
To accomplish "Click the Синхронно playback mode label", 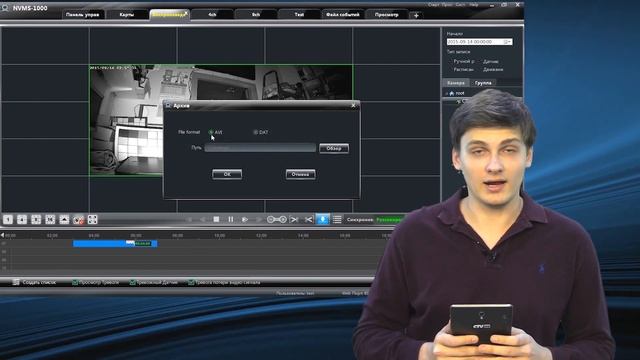I will click(360, 220).
